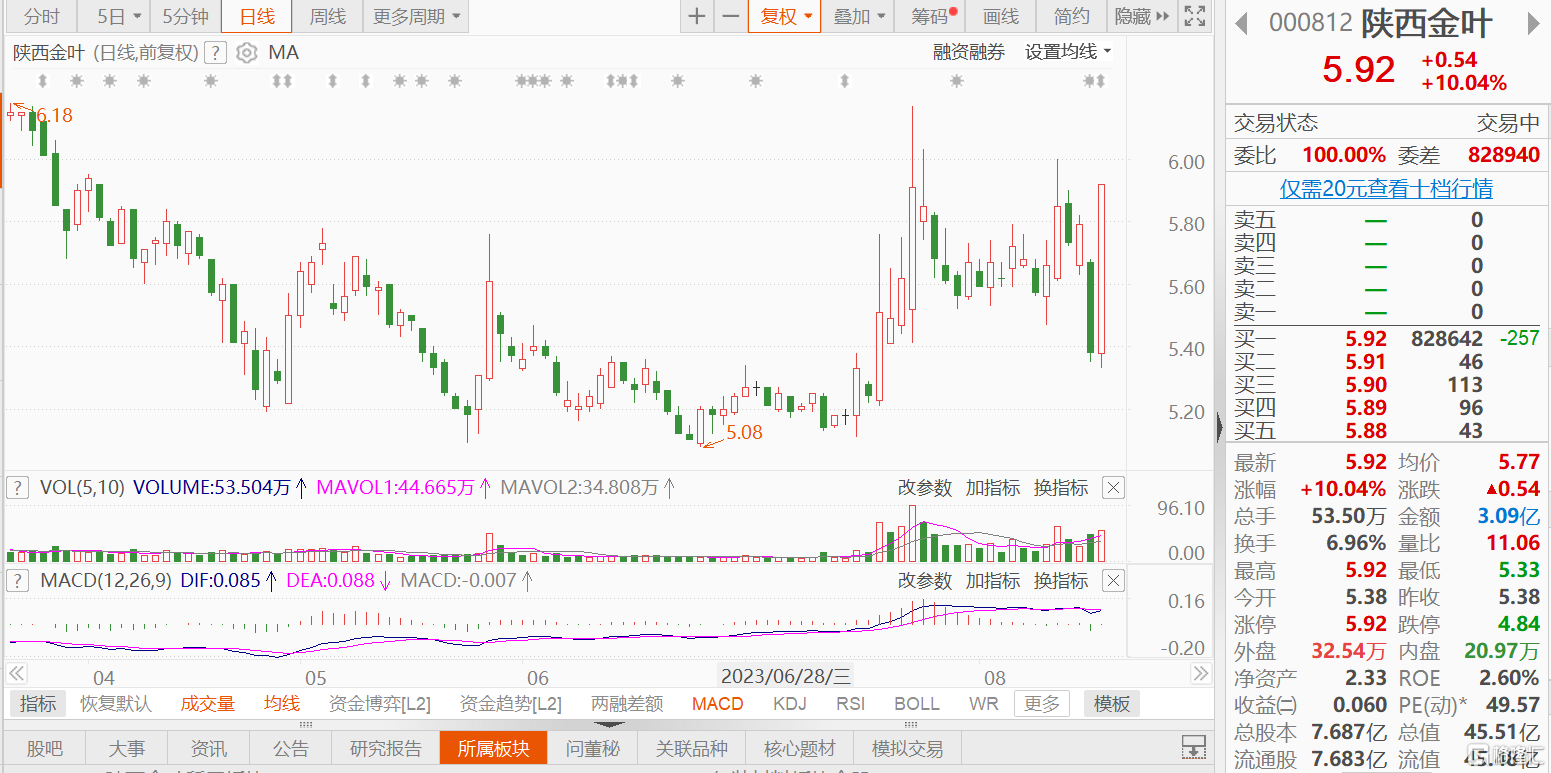The width and height of the screenshot is (1551, 773).
Task: Close the VOL indicator panel
Action: (x=1113, y=488)
